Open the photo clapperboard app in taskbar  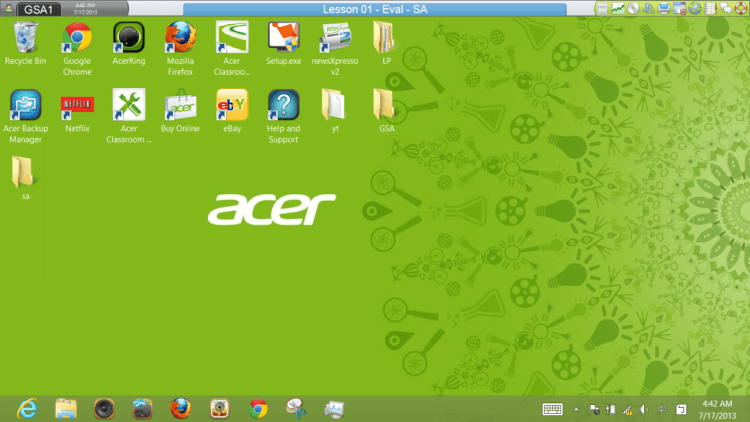click(x=143, y=409)
